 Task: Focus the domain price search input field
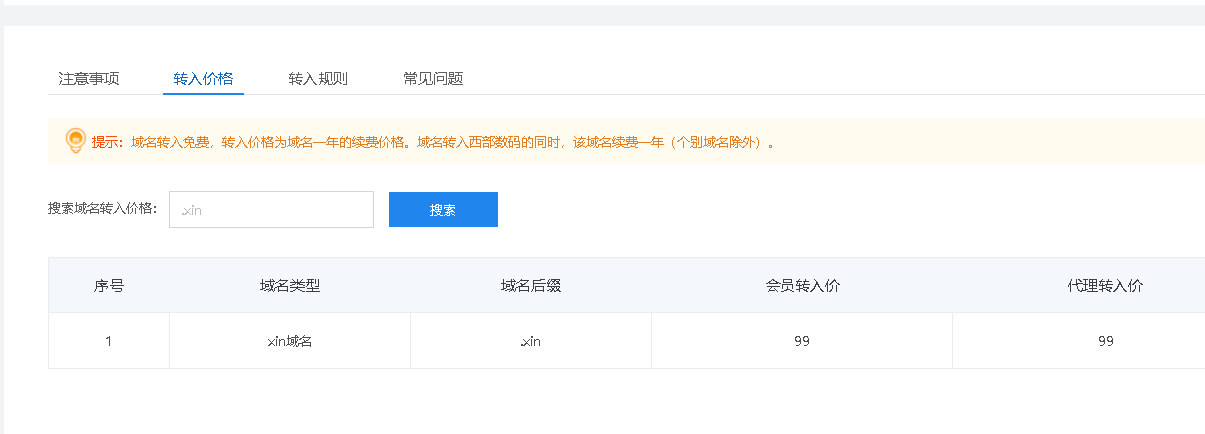coord(271,210)
